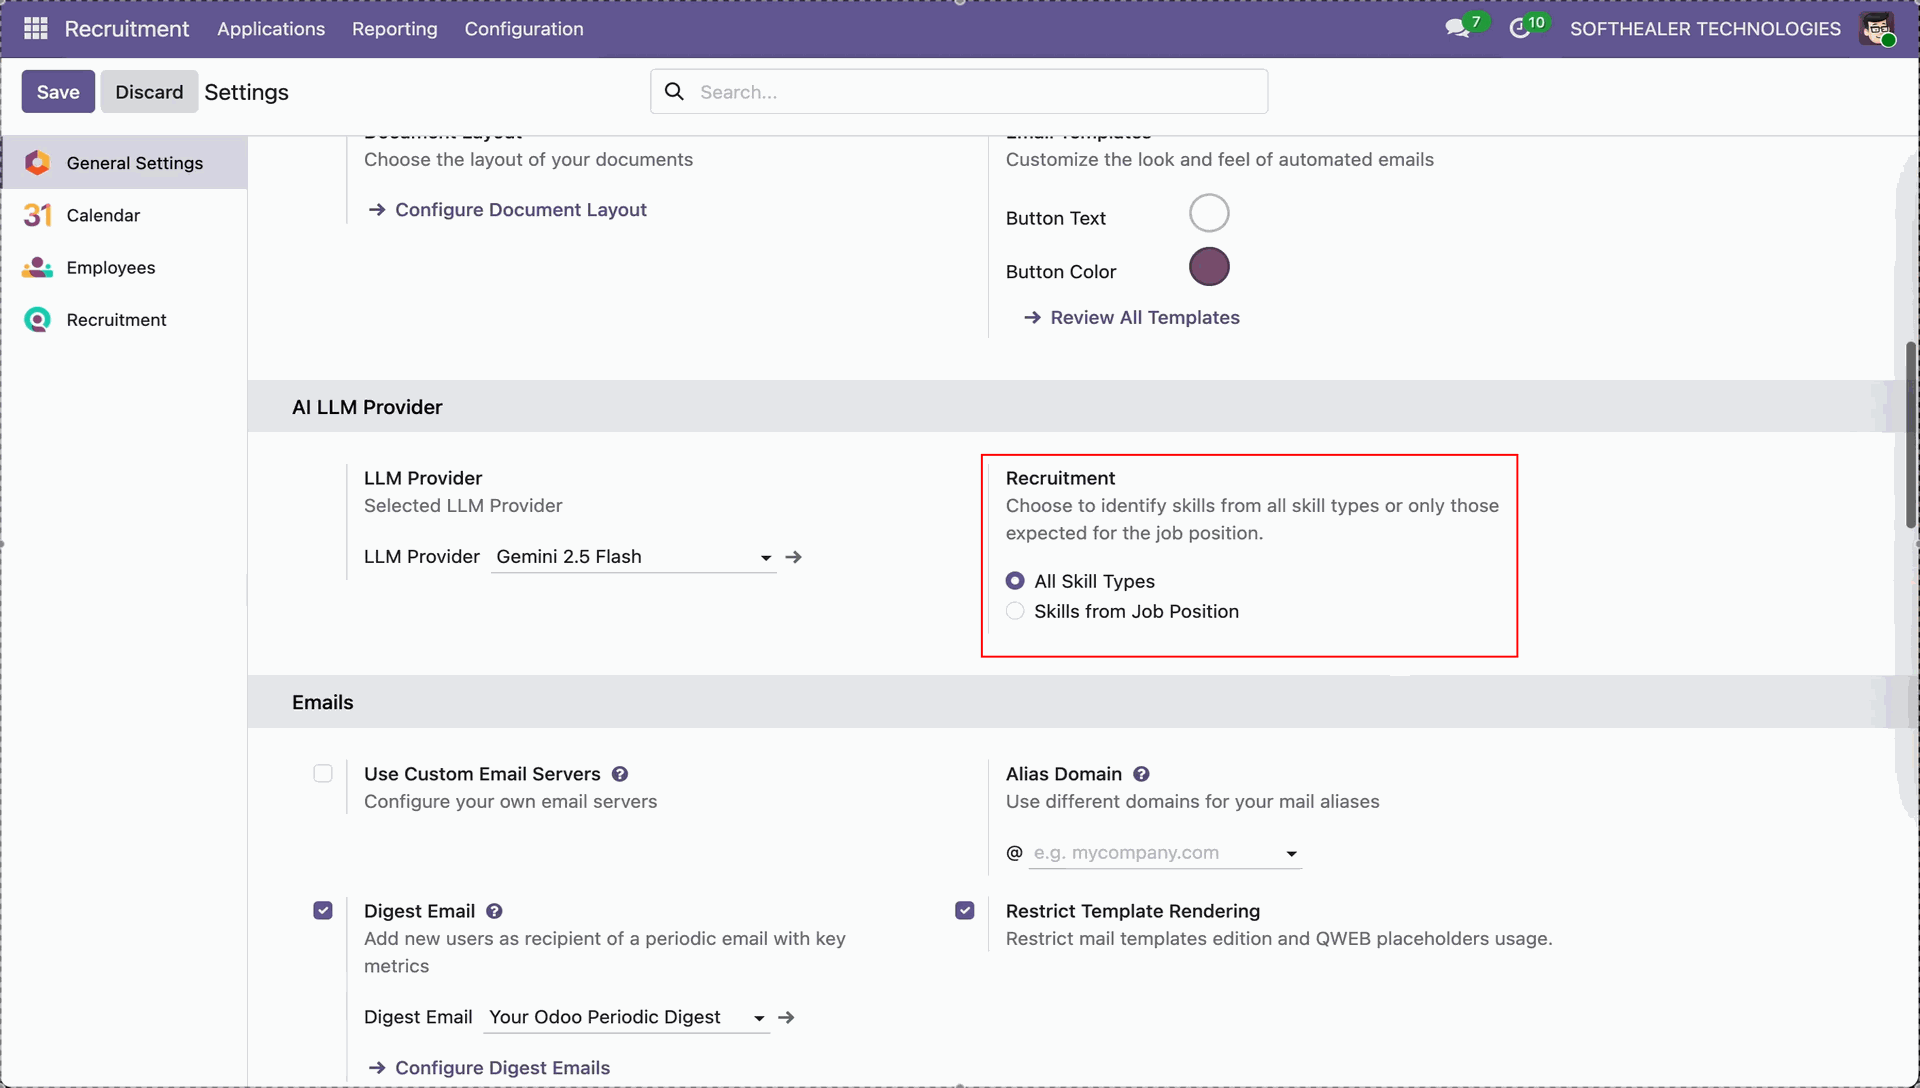
Task: Open the activities clock icon
Action: click(1519, 29)
